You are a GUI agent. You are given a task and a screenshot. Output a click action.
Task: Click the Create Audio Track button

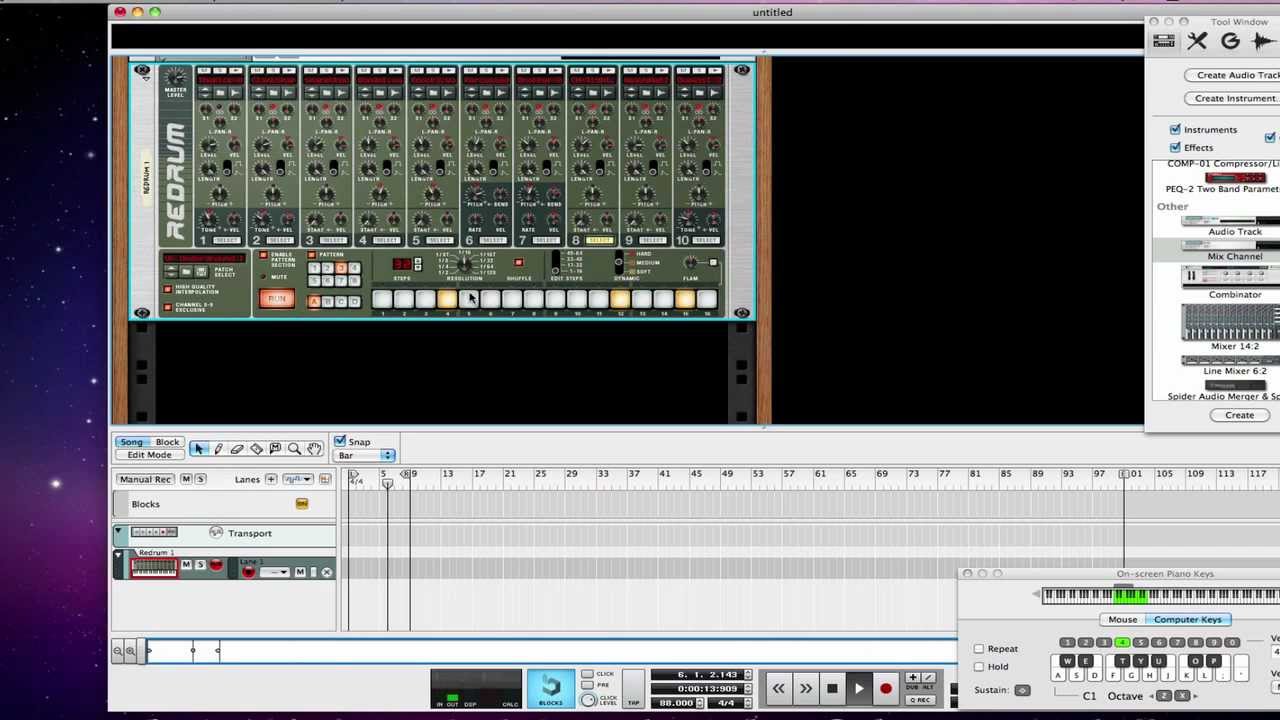[x=1232, y=75]
